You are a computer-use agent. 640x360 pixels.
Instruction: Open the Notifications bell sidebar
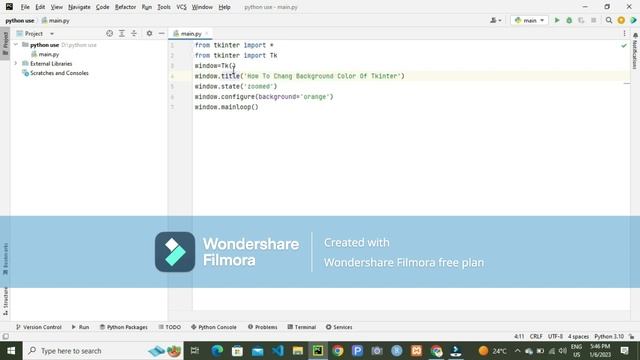point(635,52)
